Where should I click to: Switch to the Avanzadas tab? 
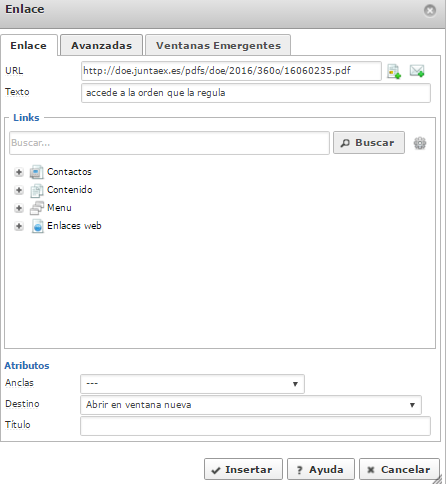101,45
